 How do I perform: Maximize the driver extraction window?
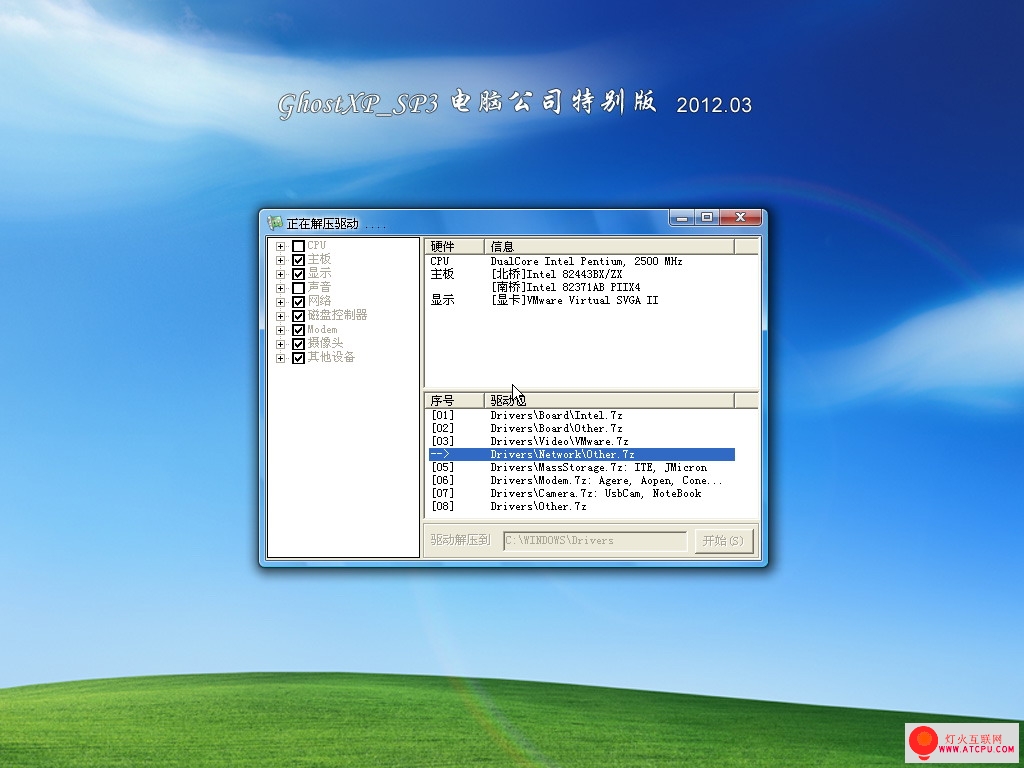[707, 217]
